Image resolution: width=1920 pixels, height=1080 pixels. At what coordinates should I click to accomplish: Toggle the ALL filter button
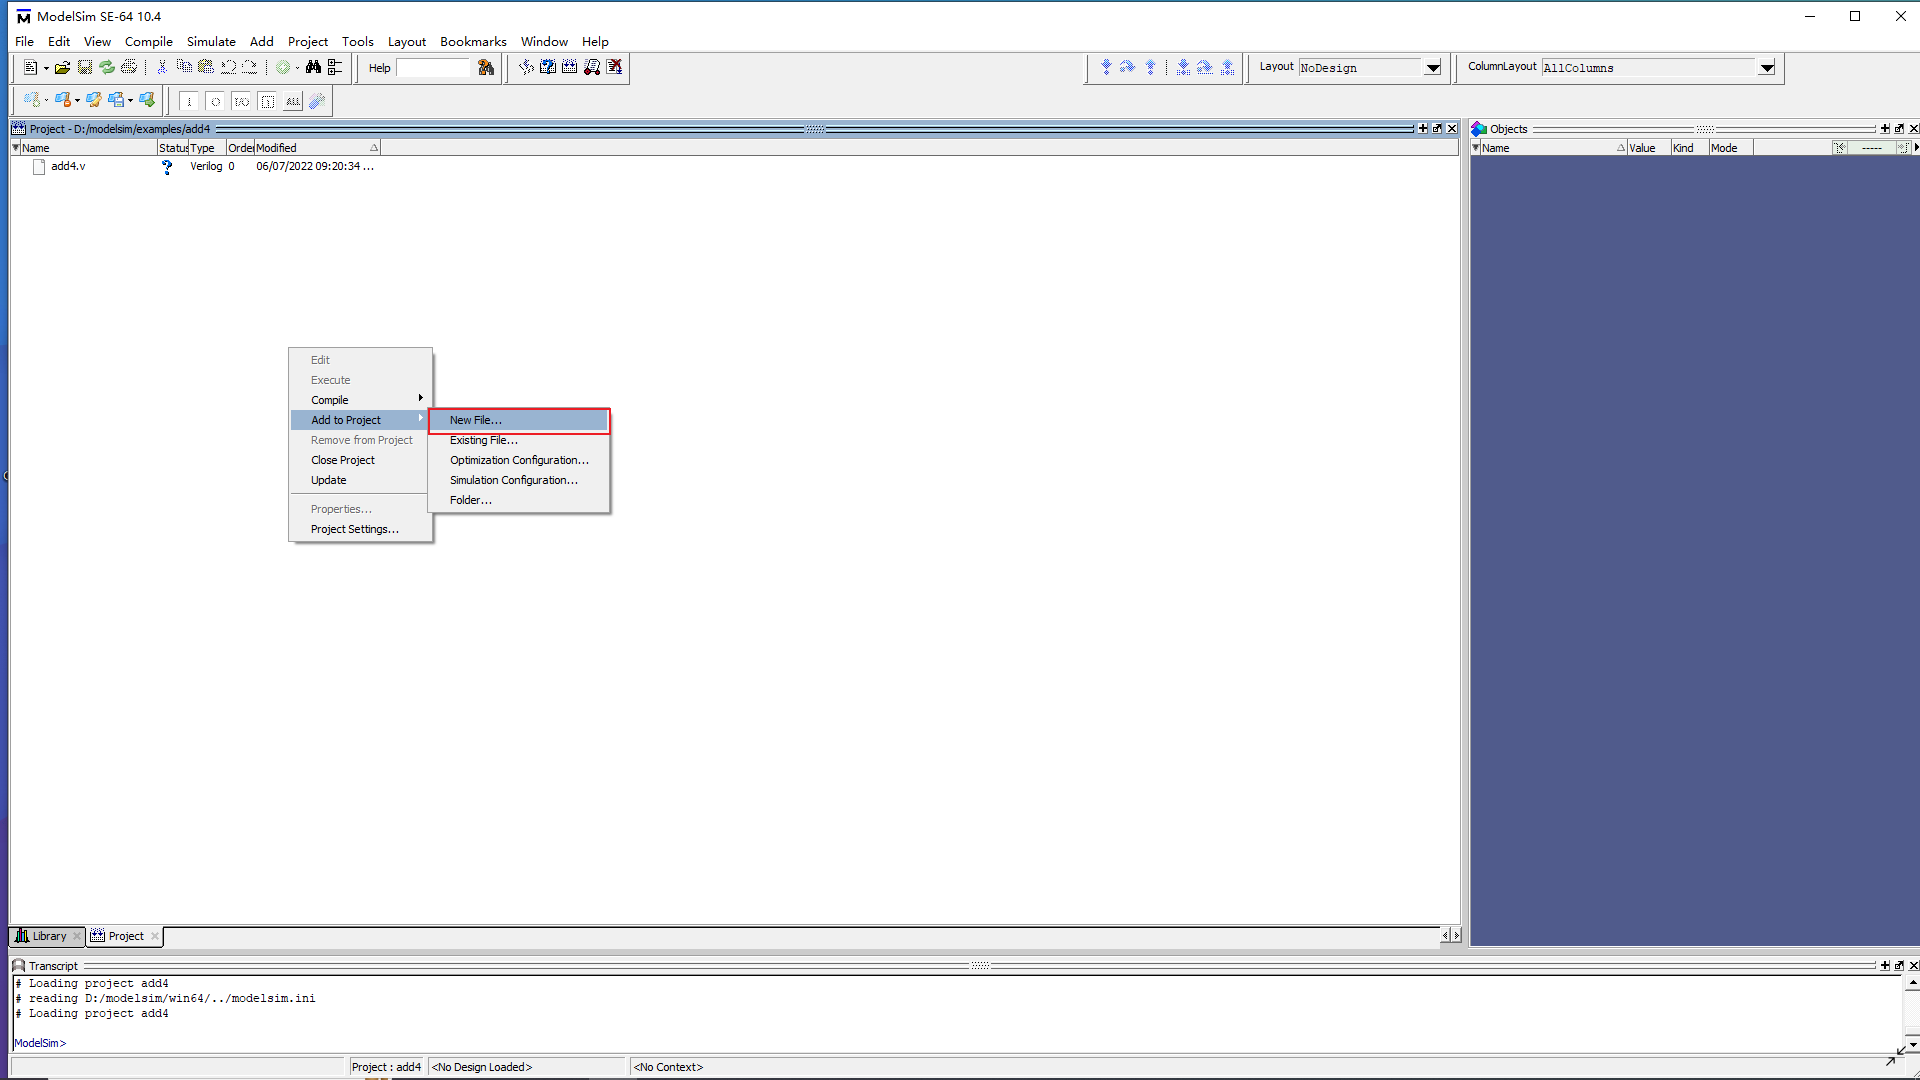coord(293,101)
